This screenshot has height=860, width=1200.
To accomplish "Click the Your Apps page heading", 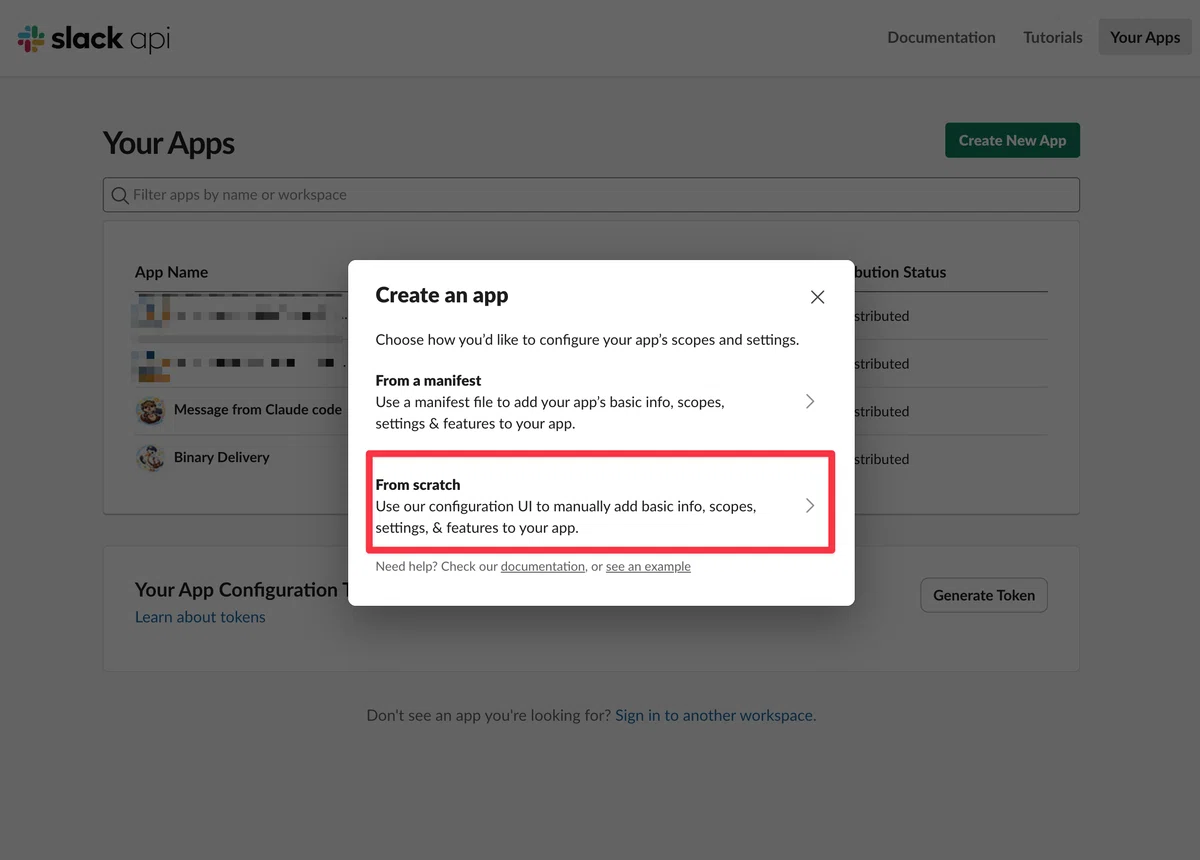I will (x=169, y=143).
